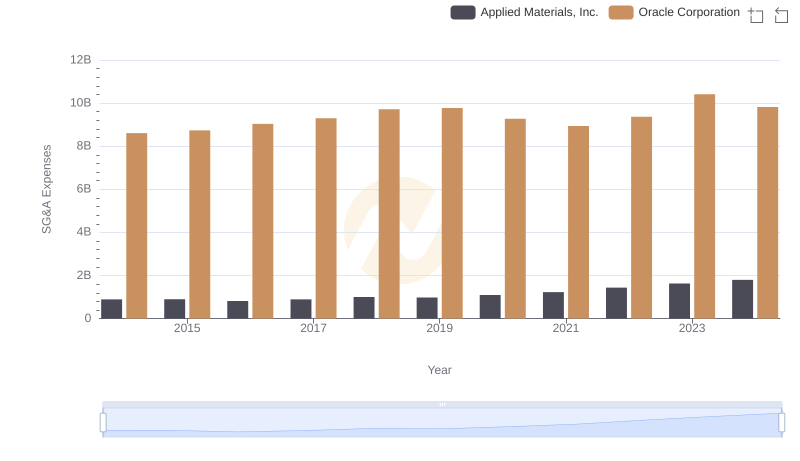Screen dimensions: 800x461
Task: Click the last Oracle bar at right edge
Action: pos(767,212)
